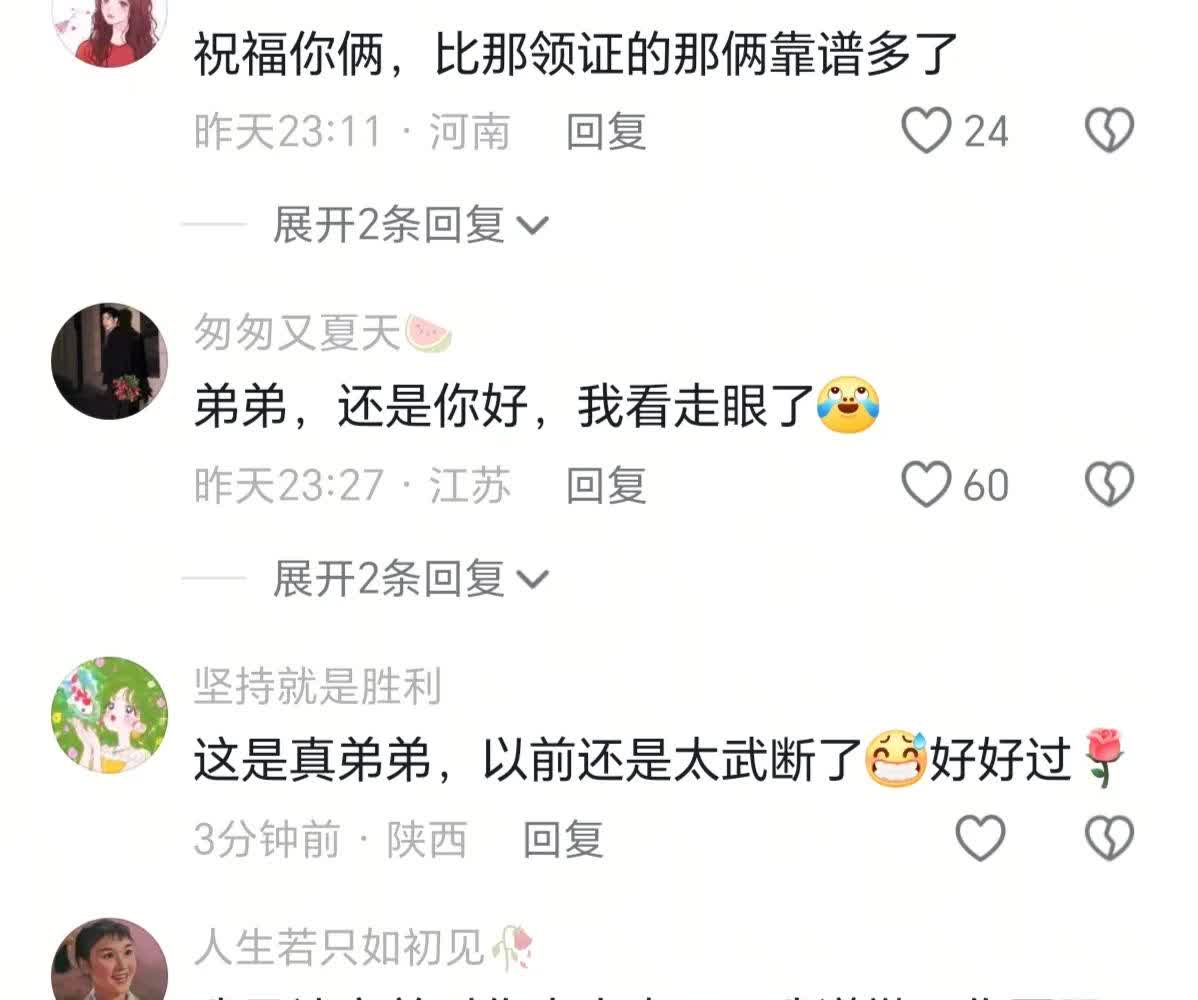
Task: Tap the username 坚持就是胜利
Action: (318, 686)
